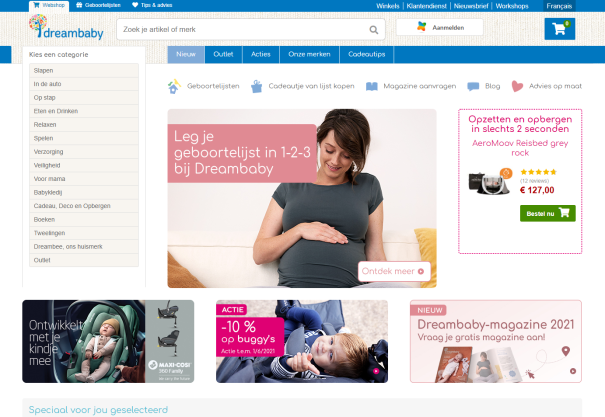
Task: Click the Blog speech bubble icon
Action: click(x=473, y=86)
